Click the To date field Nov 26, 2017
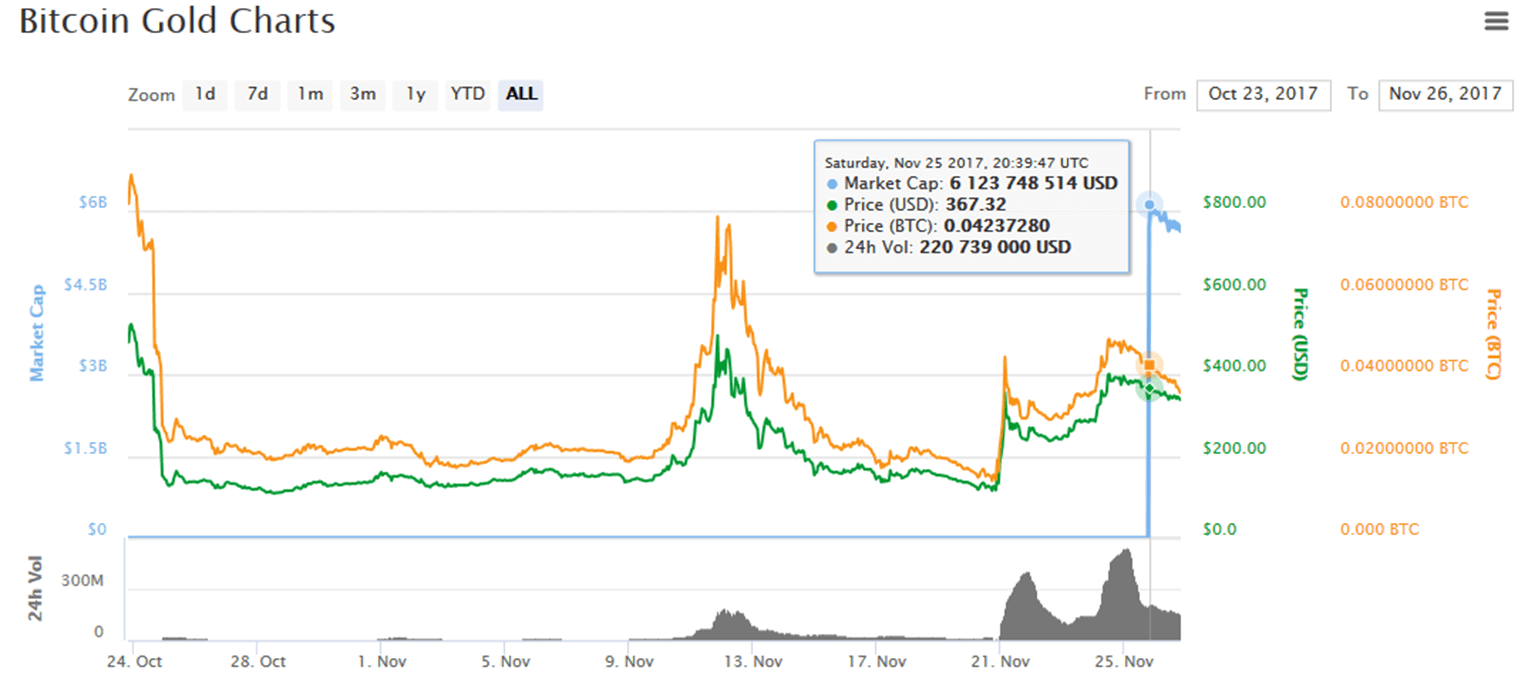1518x694 pixels. click(x=1445, y=94)
